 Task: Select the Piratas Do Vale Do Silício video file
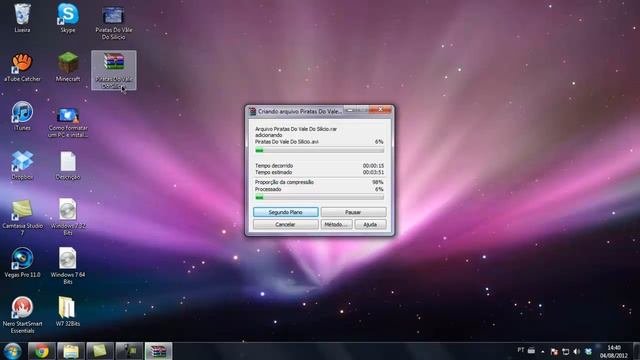coord(113,22)
